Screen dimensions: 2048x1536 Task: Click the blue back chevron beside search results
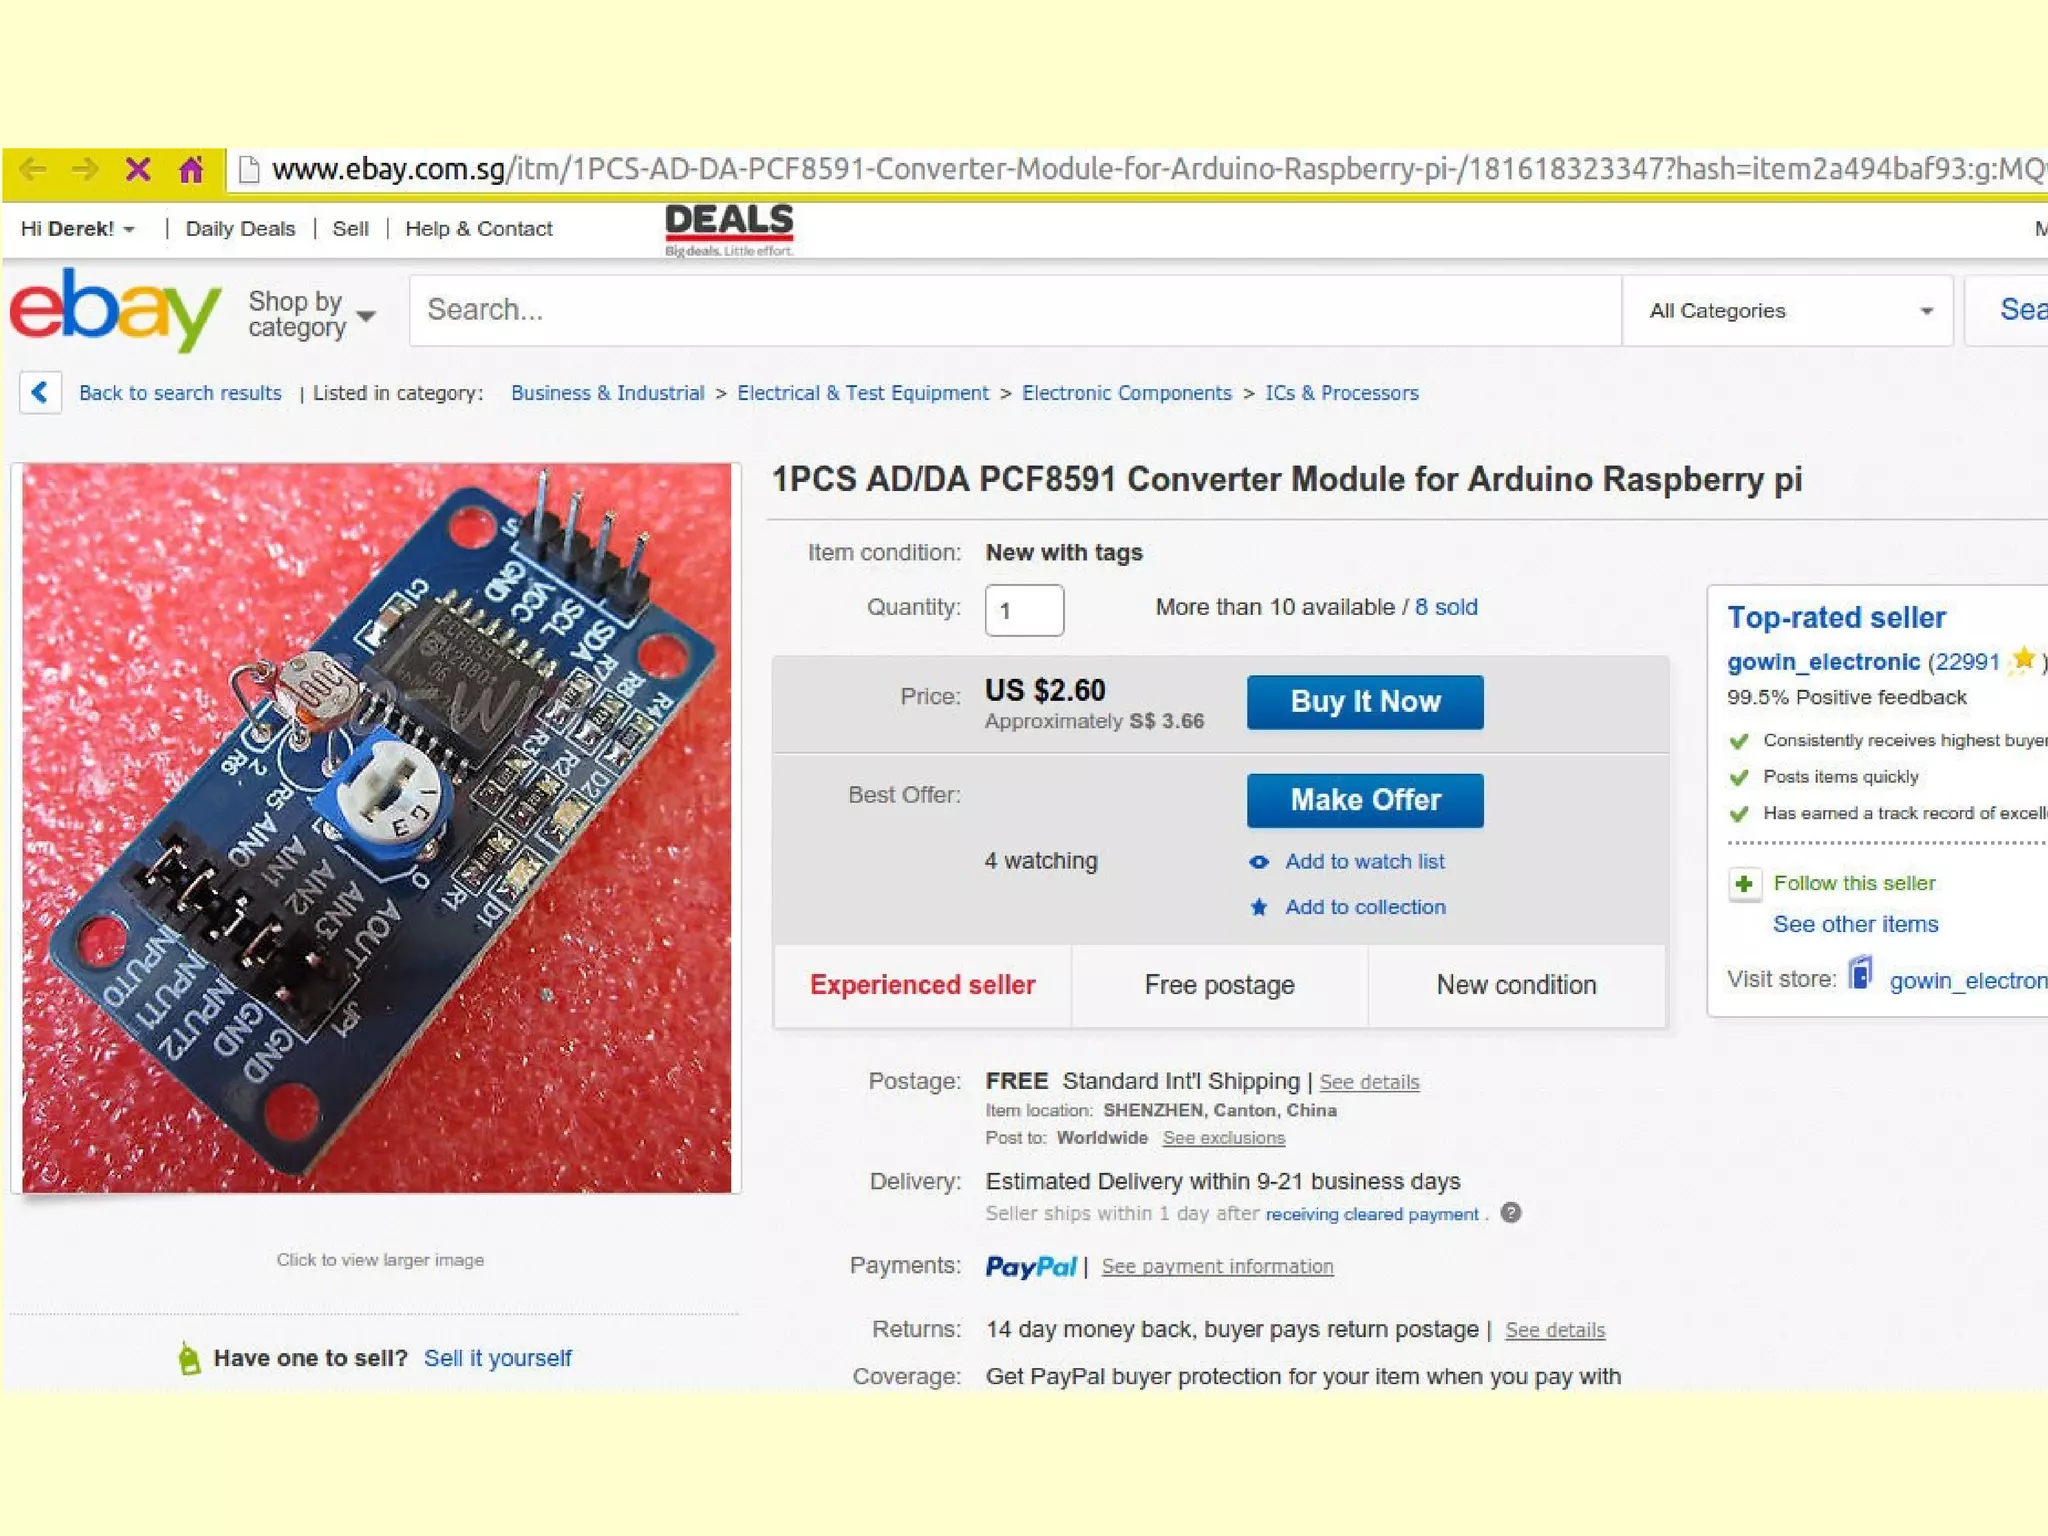tap(40, 392)
